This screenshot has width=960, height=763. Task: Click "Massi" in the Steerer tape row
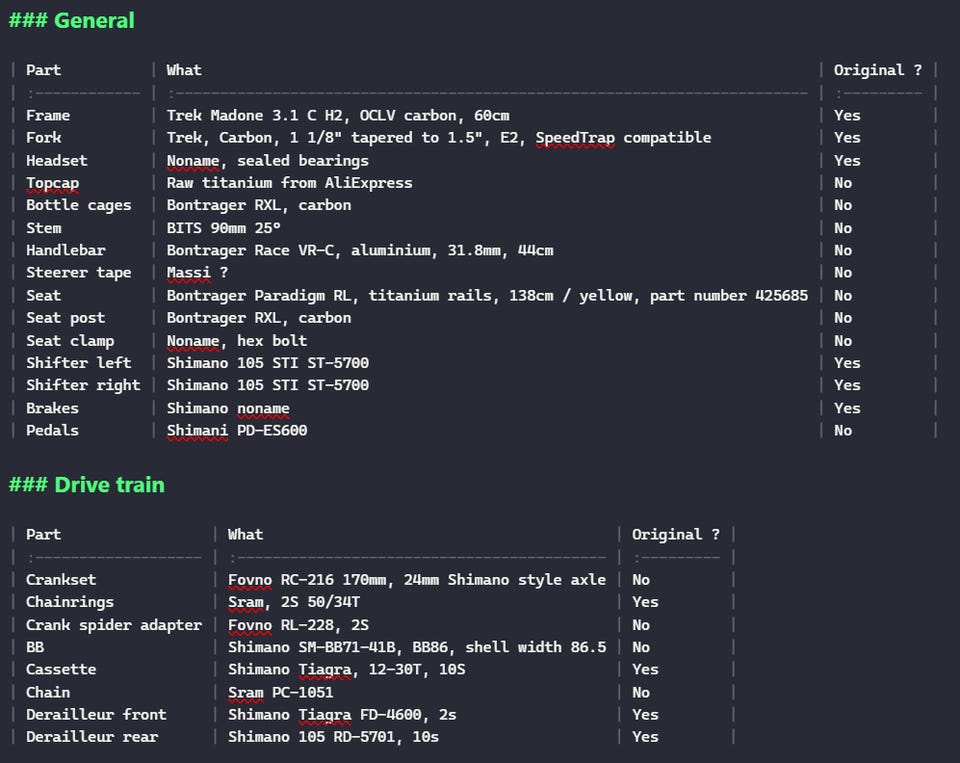(x=188, y=273)
